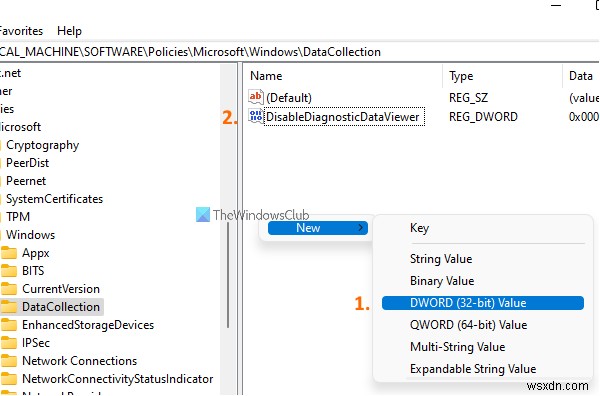Select QWORD (64-bit) Value option
The width and height of the screenshot is (600, 396).
pyautogui.click(x=468, y=325)
